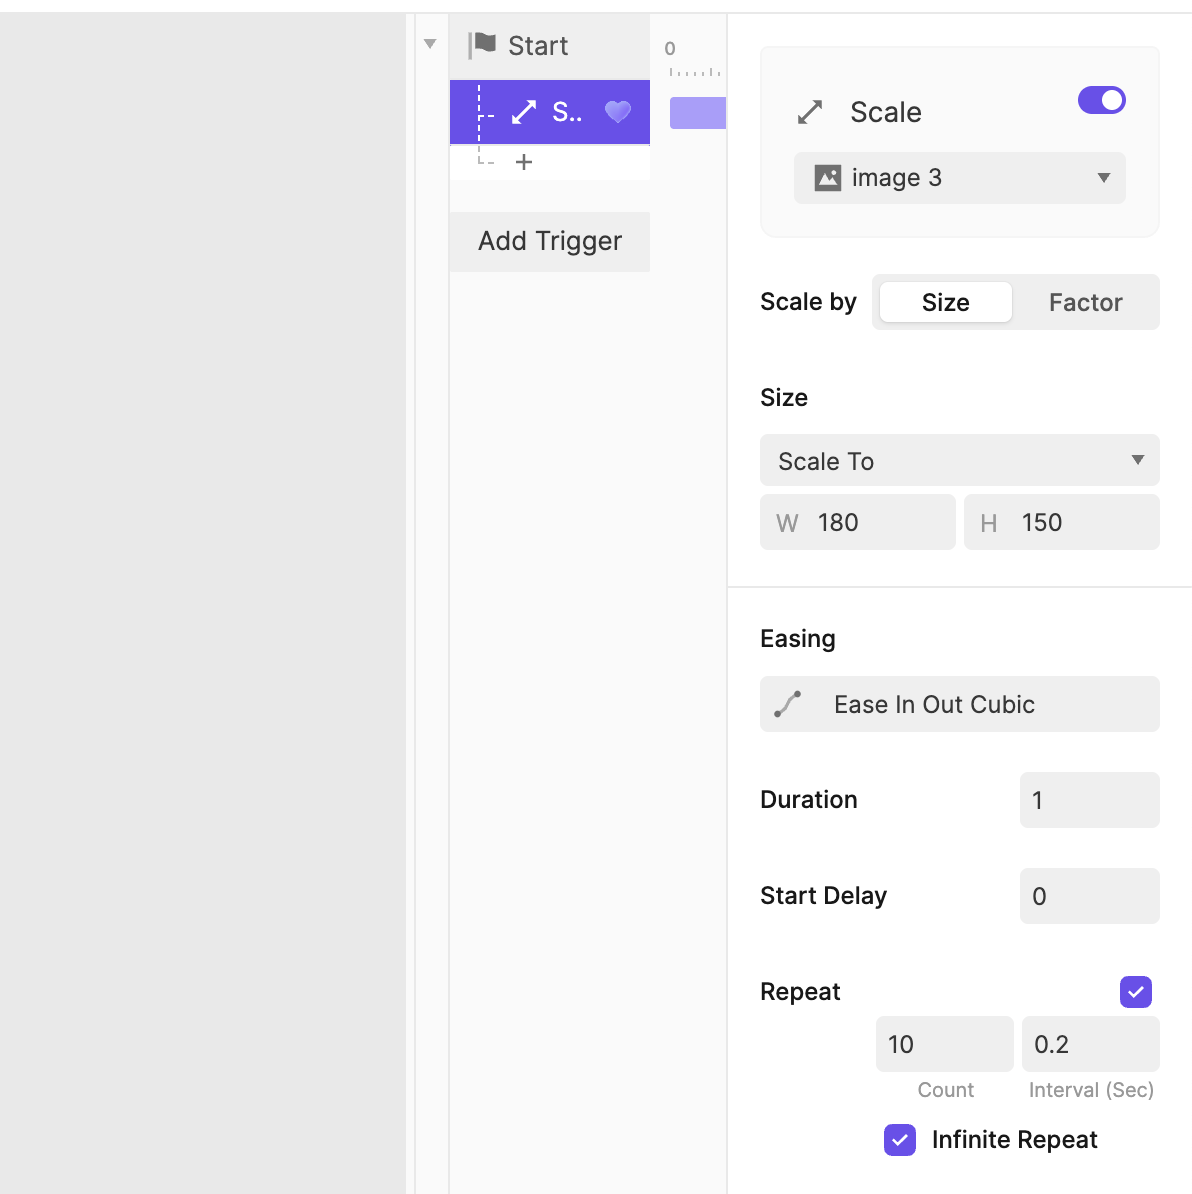
Task: Click the easing curve icon
Action: [x=788, y=704]
